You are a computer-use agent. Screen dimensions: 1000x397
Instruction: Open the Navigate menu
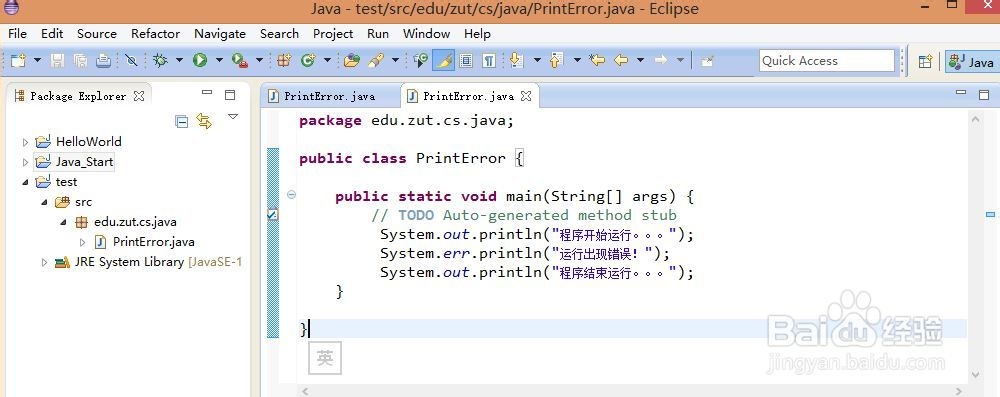pos(220,34)
